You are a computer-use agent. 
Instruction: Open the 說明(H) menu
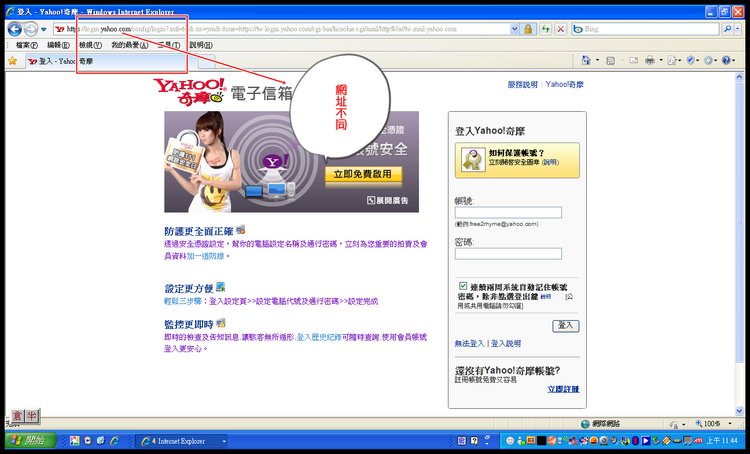[x=200, y=45]
